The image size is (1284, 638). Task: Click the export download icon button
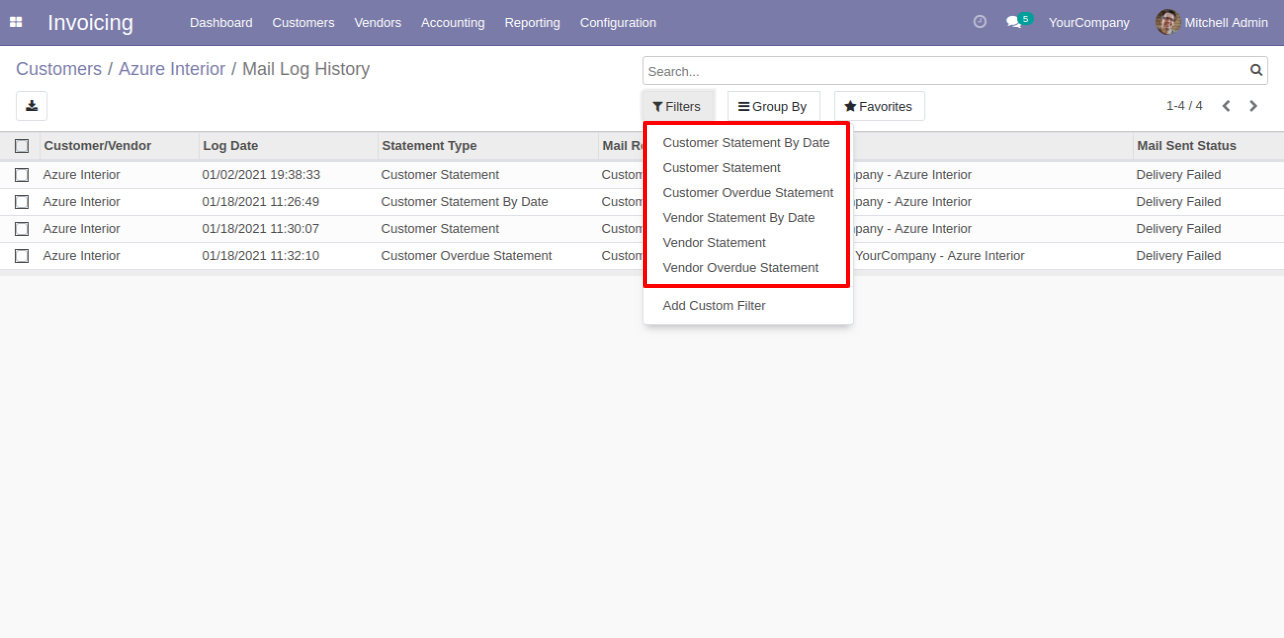pyautogui.click(x=32, y=106)
